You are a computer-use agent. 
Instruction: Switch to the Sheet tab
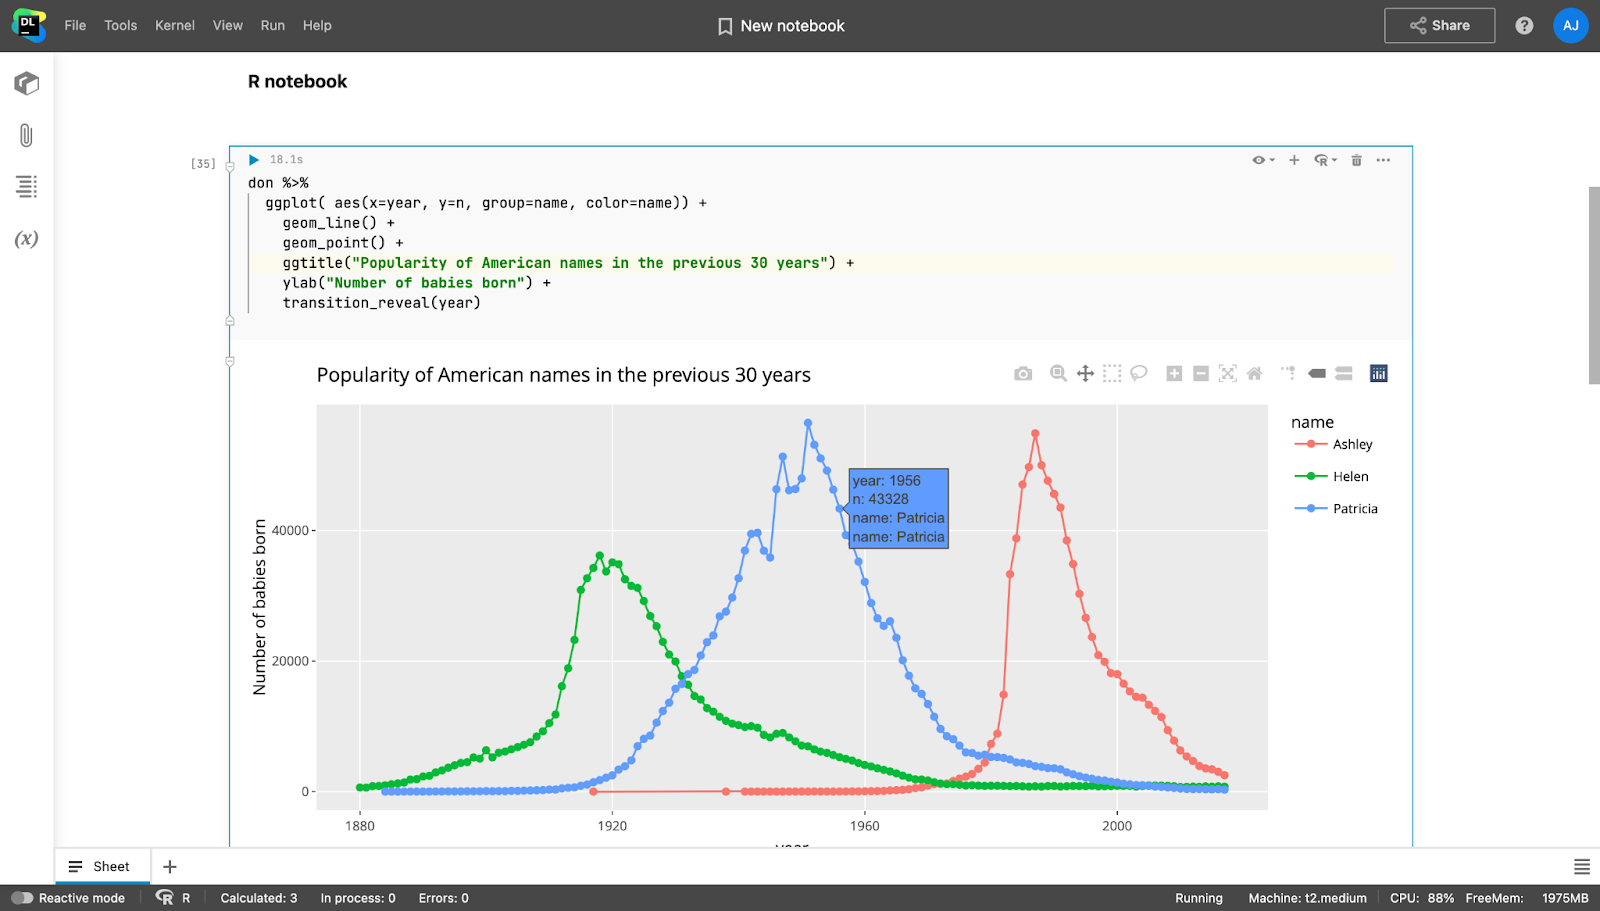pos(102,867)
